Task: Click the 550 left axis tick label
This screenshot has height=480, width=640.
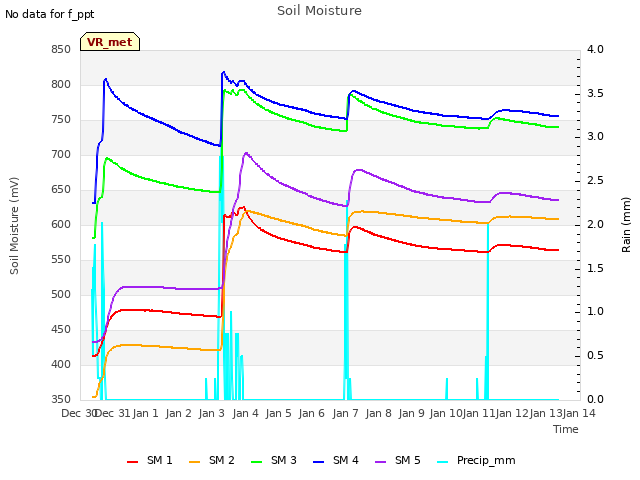Action: tap(61, 260)
